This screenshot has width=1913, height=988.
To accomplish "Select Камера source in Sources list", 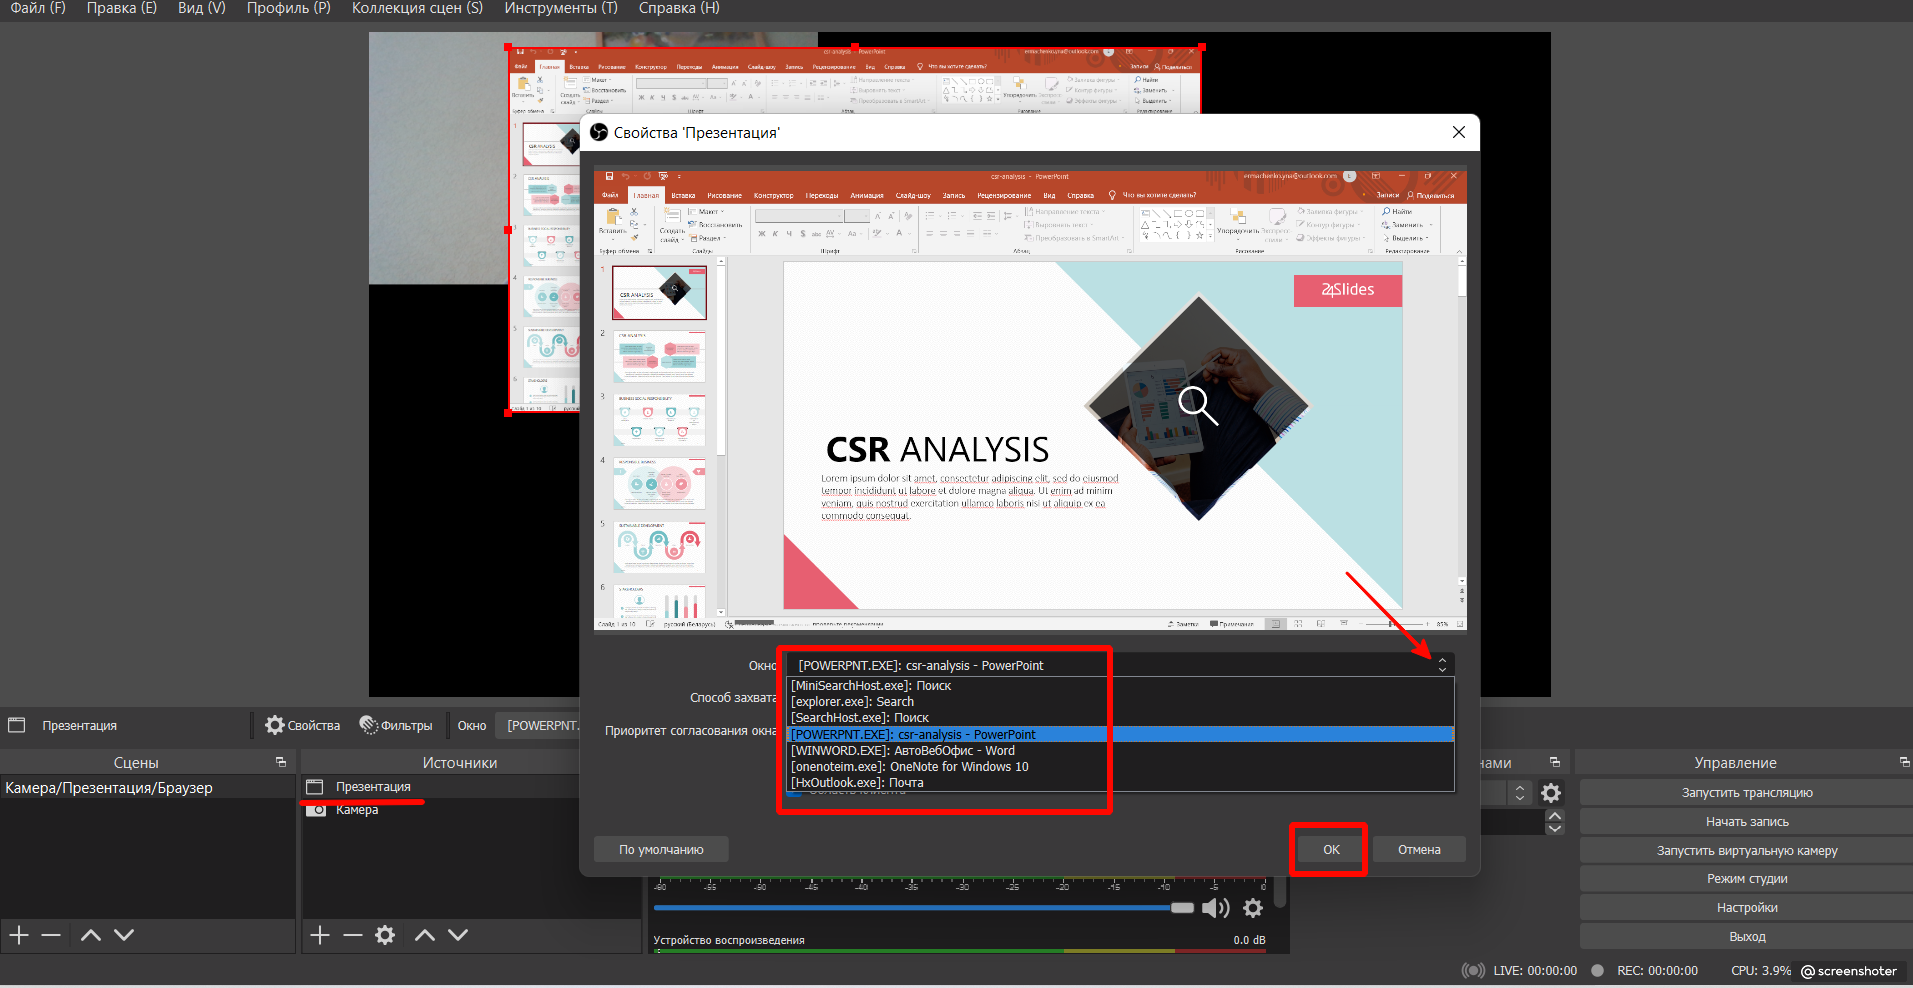I will click(x=357, y=810).
